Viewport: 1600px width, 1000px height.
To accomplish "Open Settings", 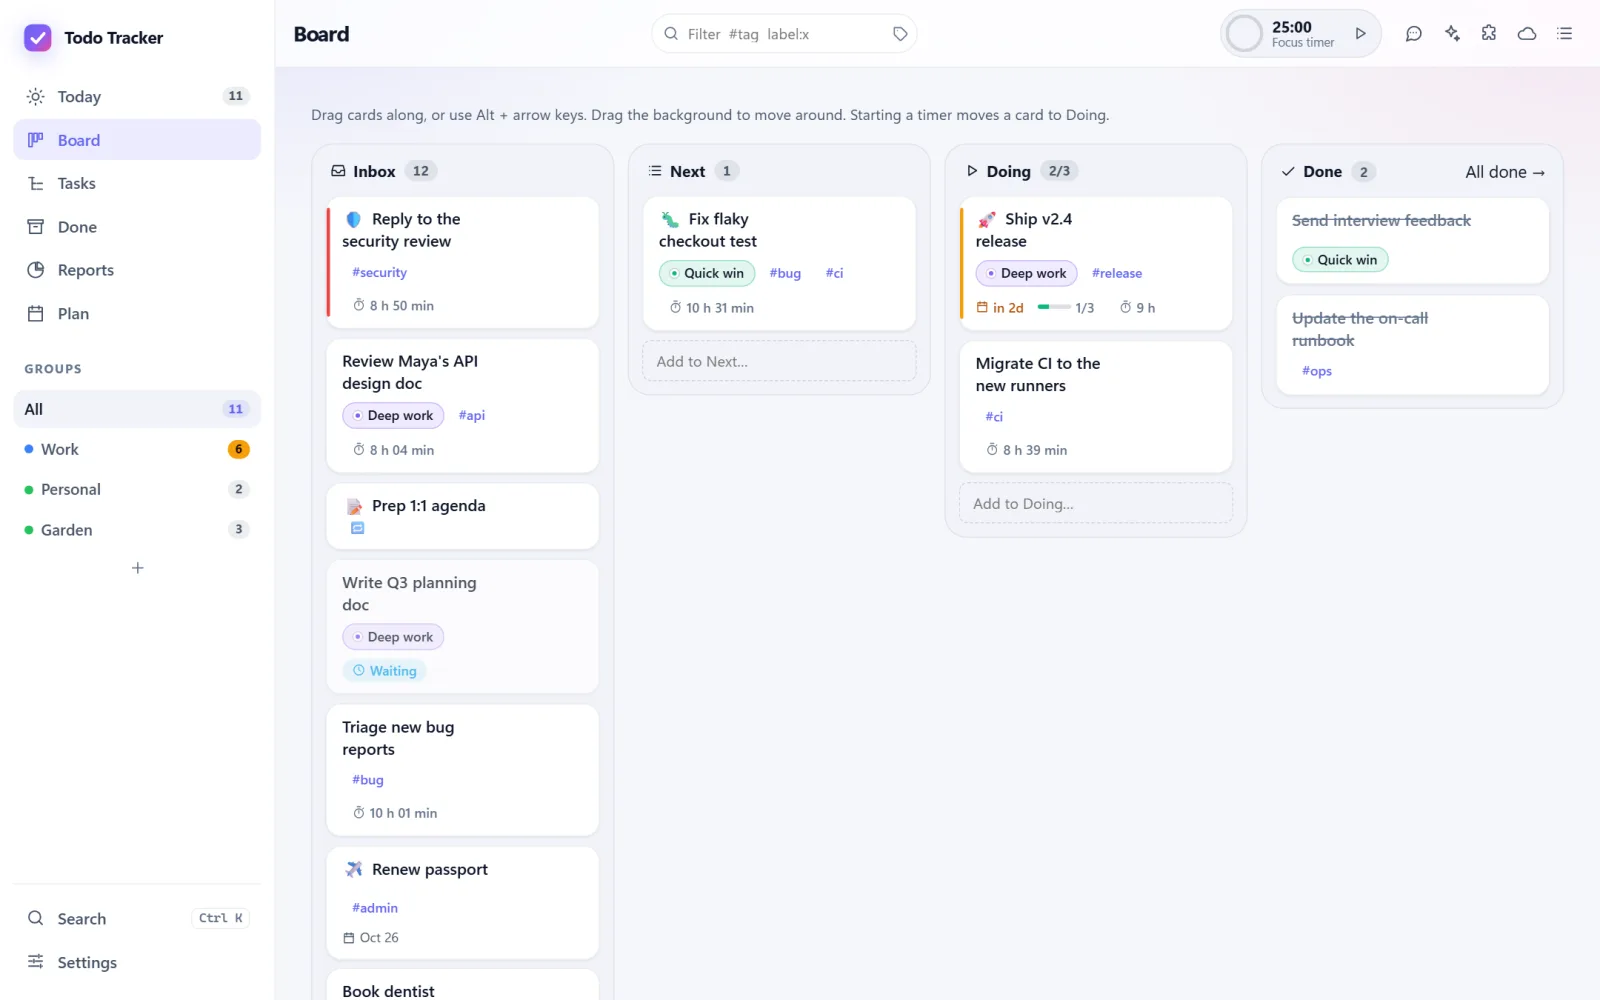I will click(137, 963).
